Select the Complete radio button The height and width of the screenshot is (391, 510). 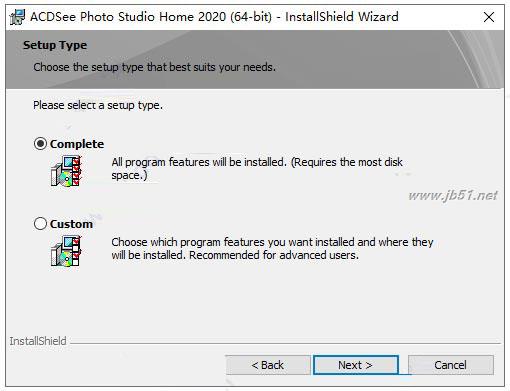[x=40, y=144]
